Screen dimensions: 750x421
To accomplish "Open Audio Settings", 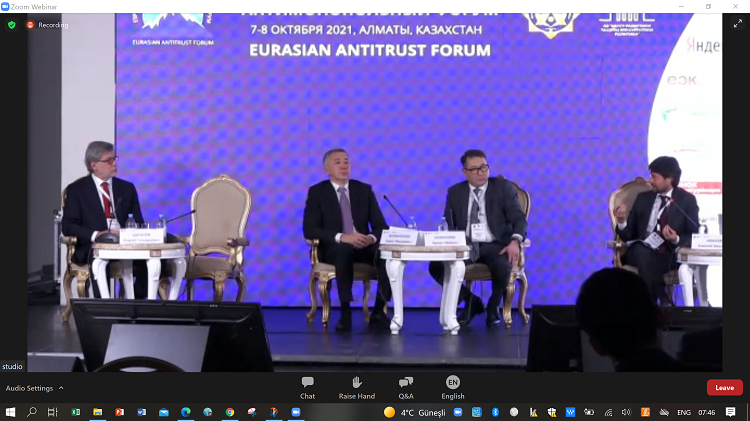I will [x=29, y=388].
